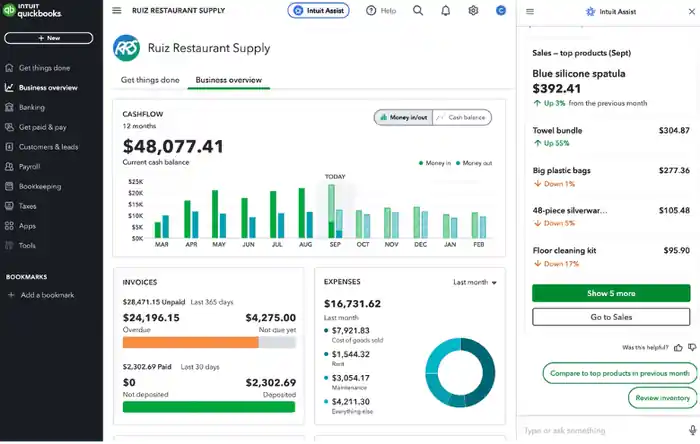Click the $3,054.17 Maintenance expense
Viewport: 700px width, 444px height.
click(x=350, y=378)
